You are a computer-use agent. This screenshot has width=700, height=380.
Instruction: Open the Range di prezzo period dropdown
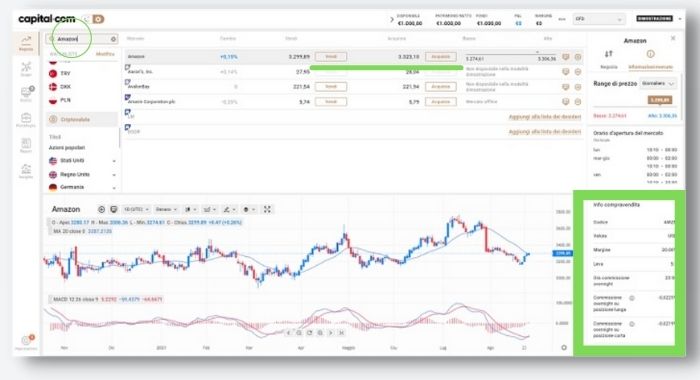[x=658, y=84]
